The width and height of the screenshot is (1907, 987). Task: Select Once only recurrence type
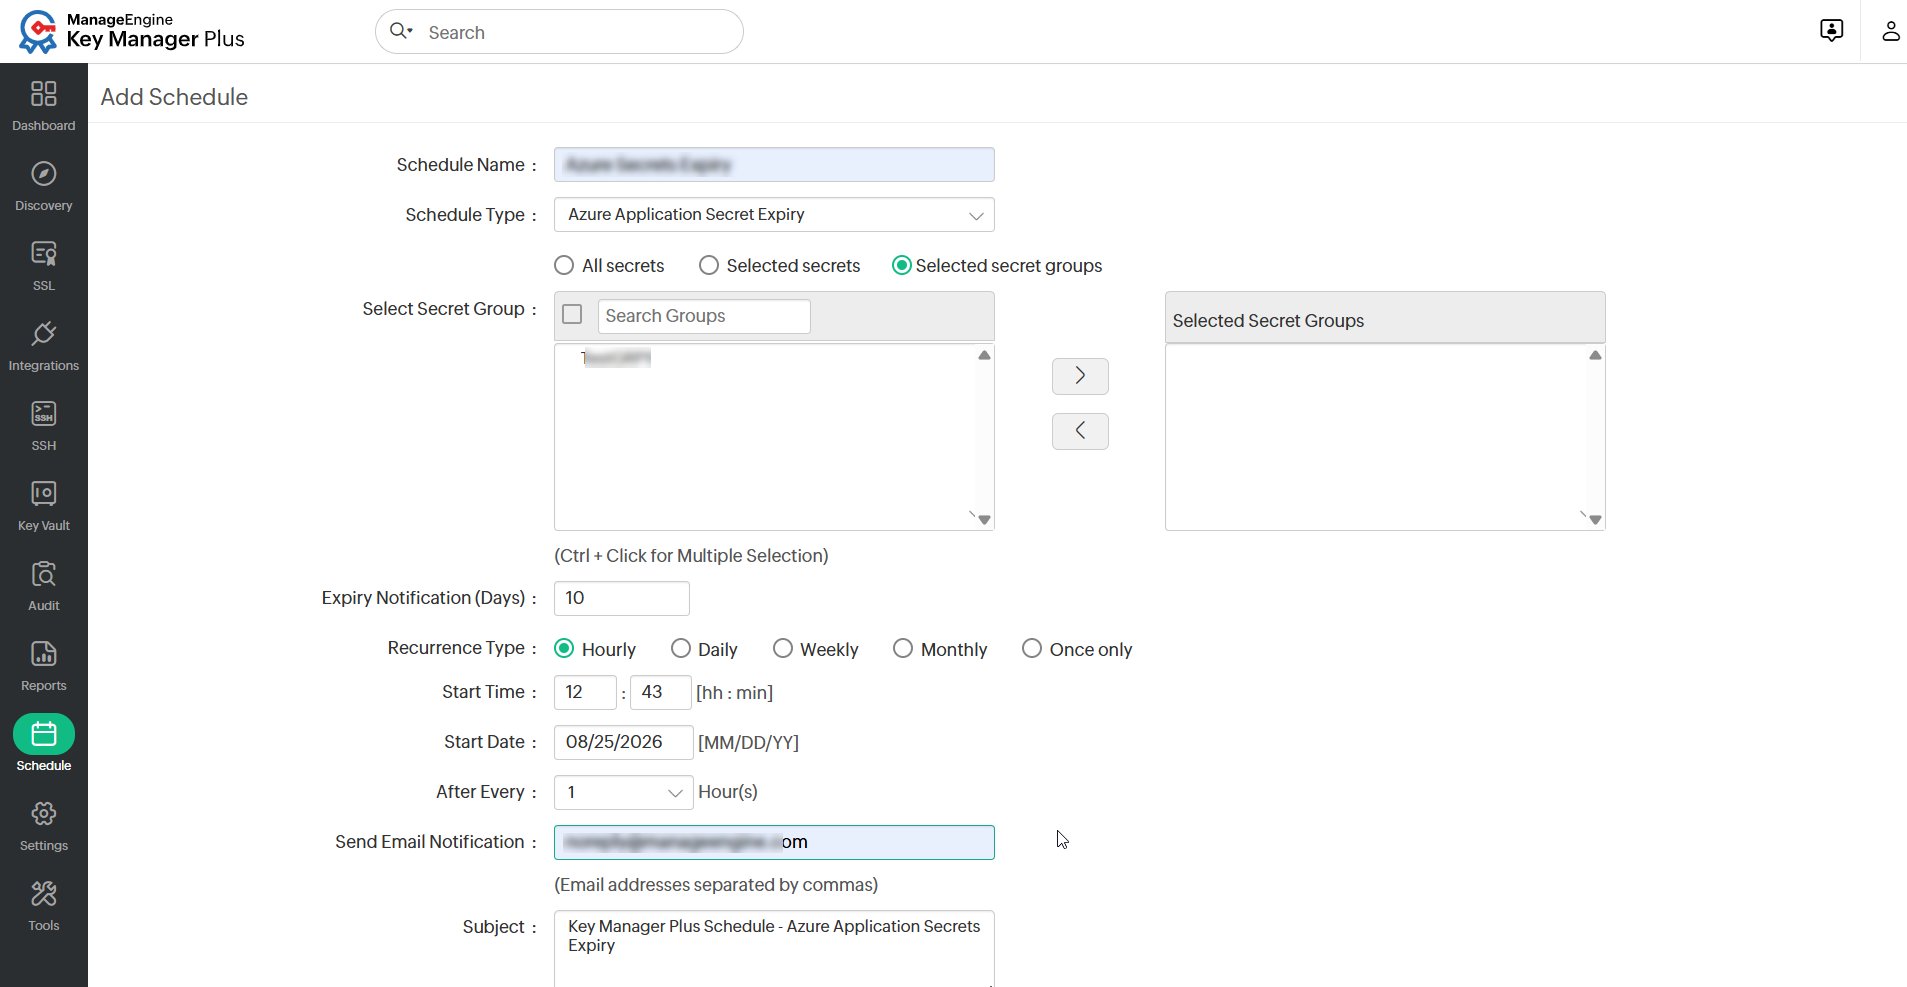coord(1032,649)
